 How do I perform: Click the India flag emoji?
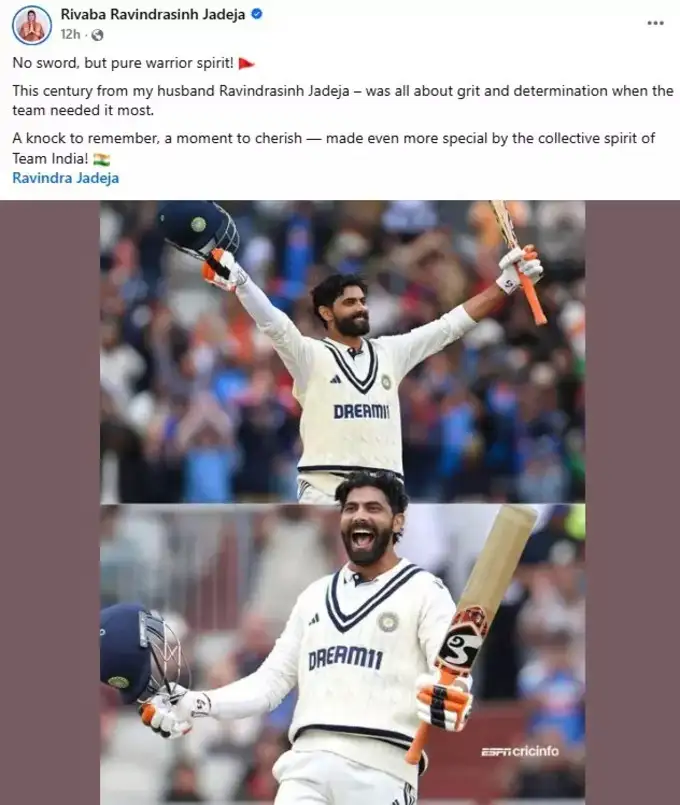pyautogui.click(x=102, y=159)
